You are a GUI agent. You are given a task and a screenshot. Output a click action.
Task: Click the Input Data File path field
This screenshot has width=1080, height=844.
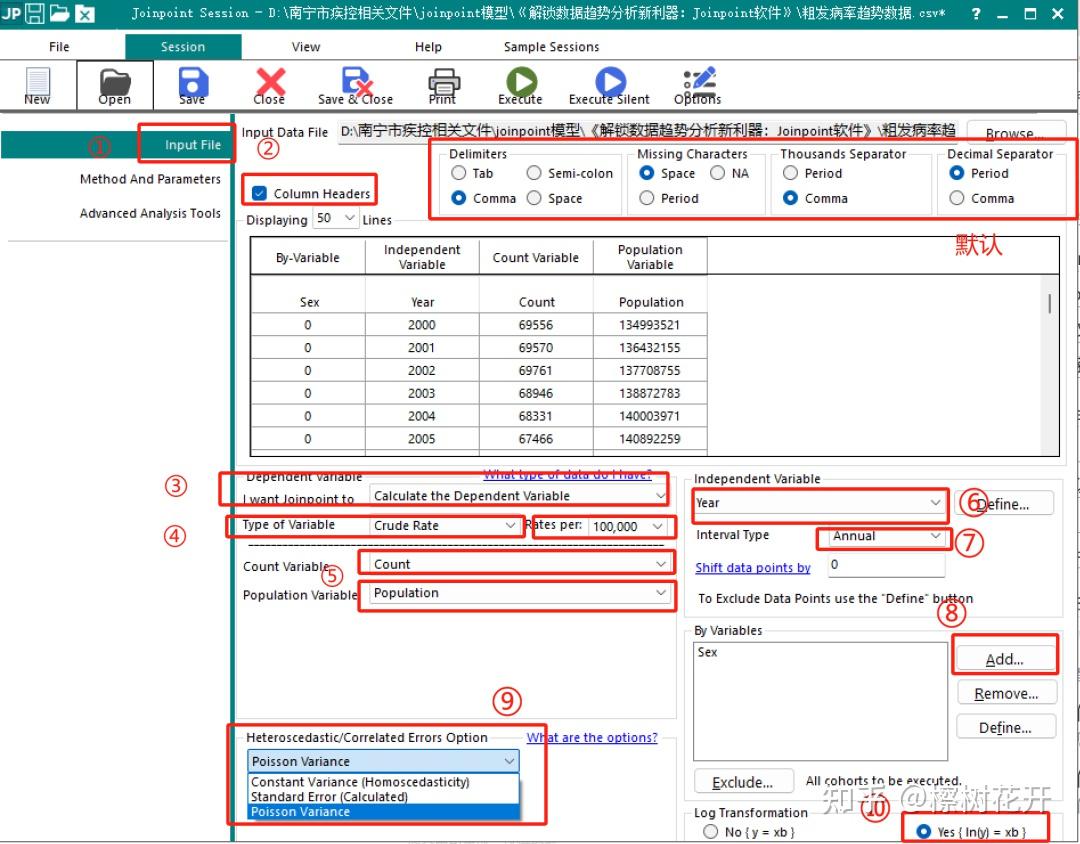(647, 131)
